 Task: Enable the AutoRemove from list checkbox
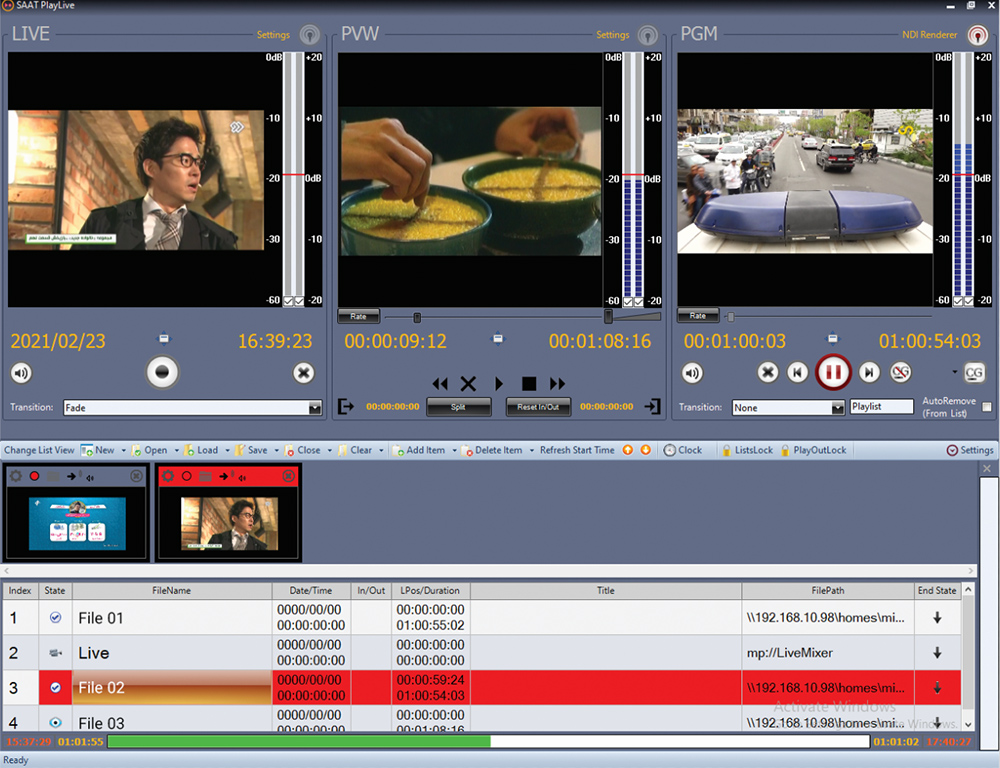point(987,407)
